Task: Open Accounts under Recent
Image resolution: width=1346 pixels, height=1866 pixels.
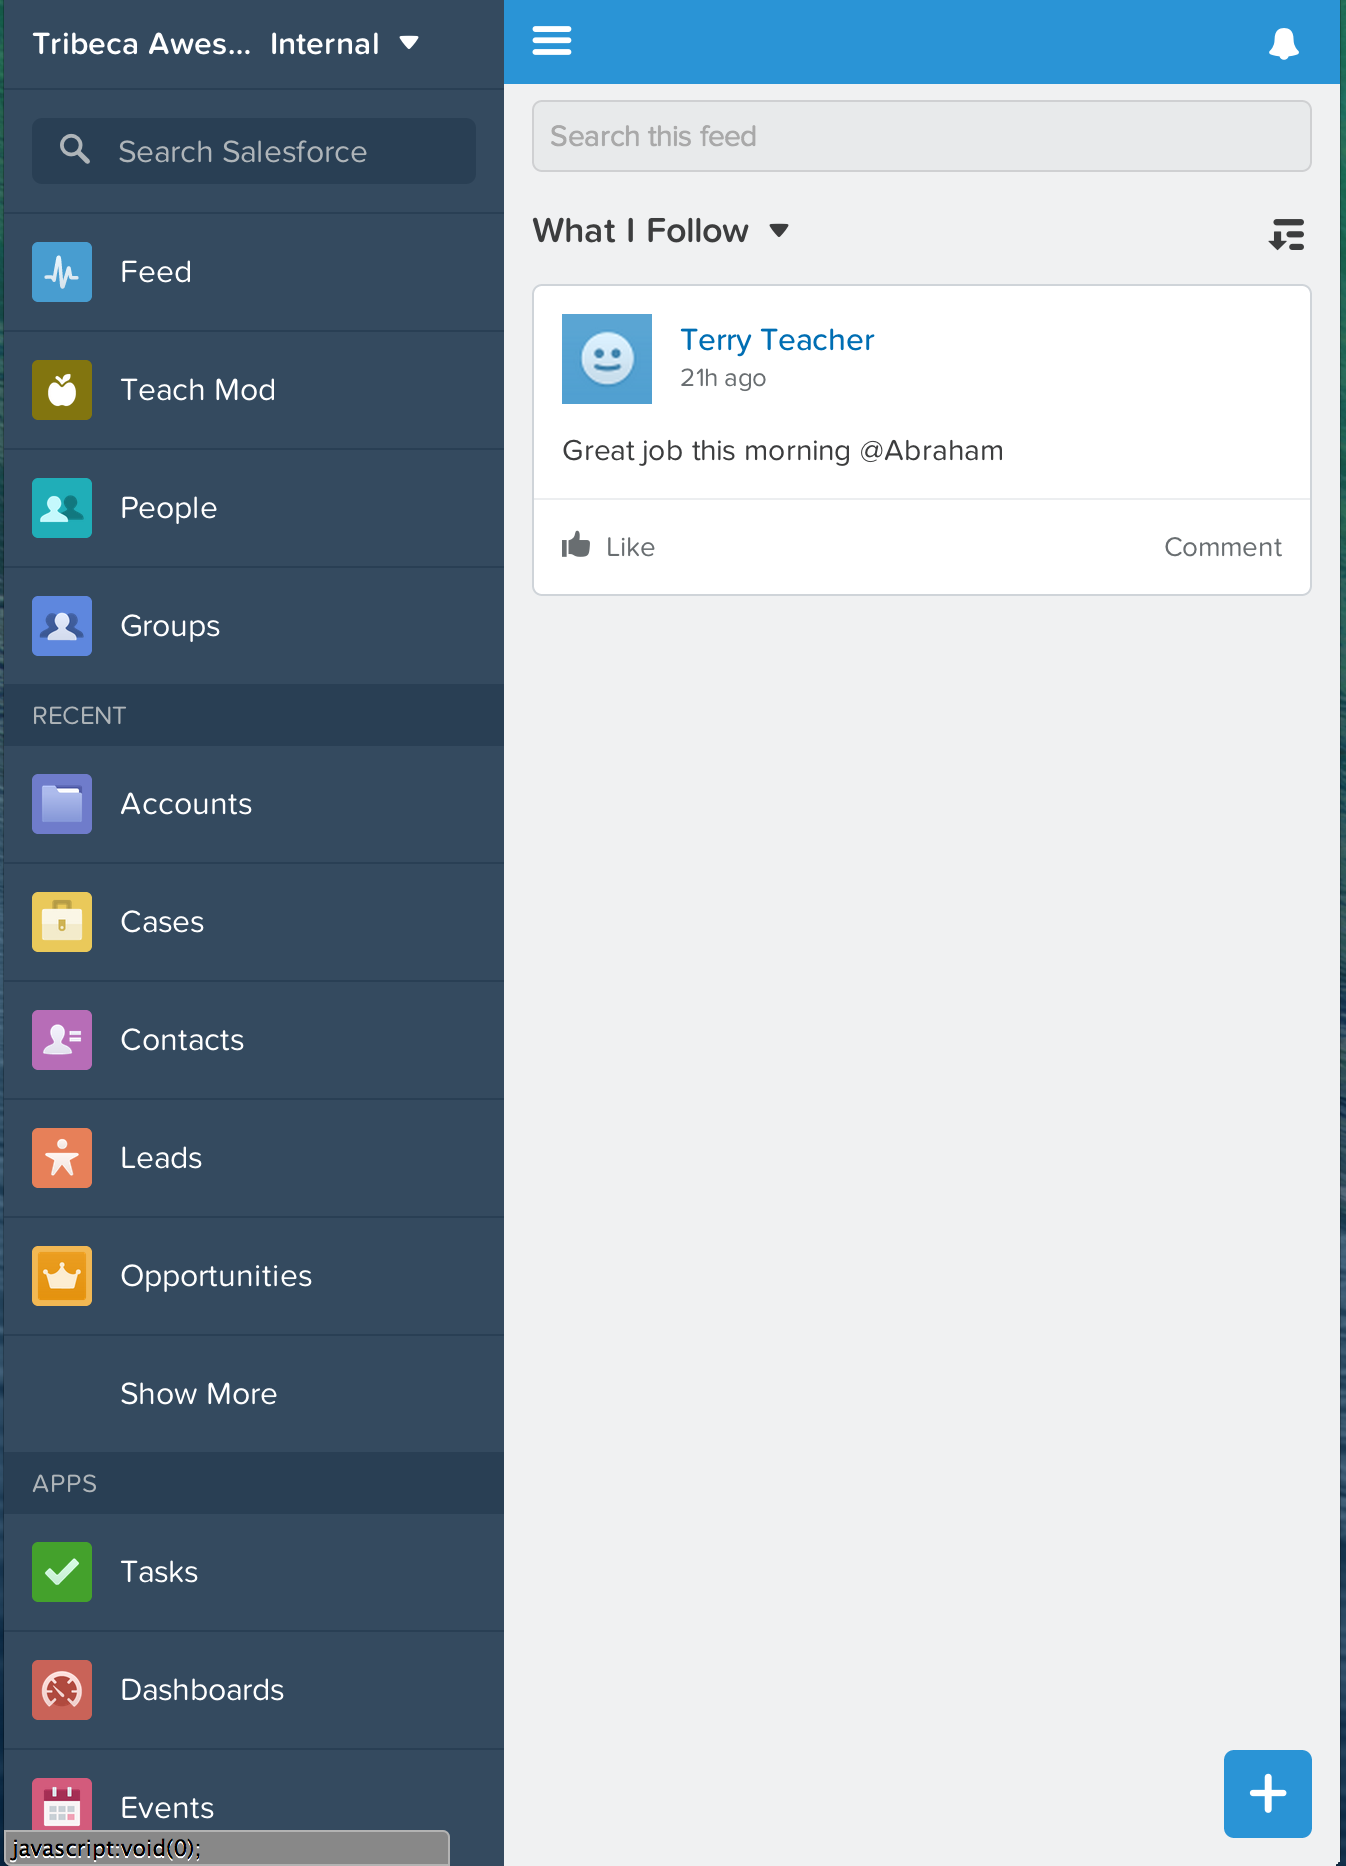Action: (254, 804)
